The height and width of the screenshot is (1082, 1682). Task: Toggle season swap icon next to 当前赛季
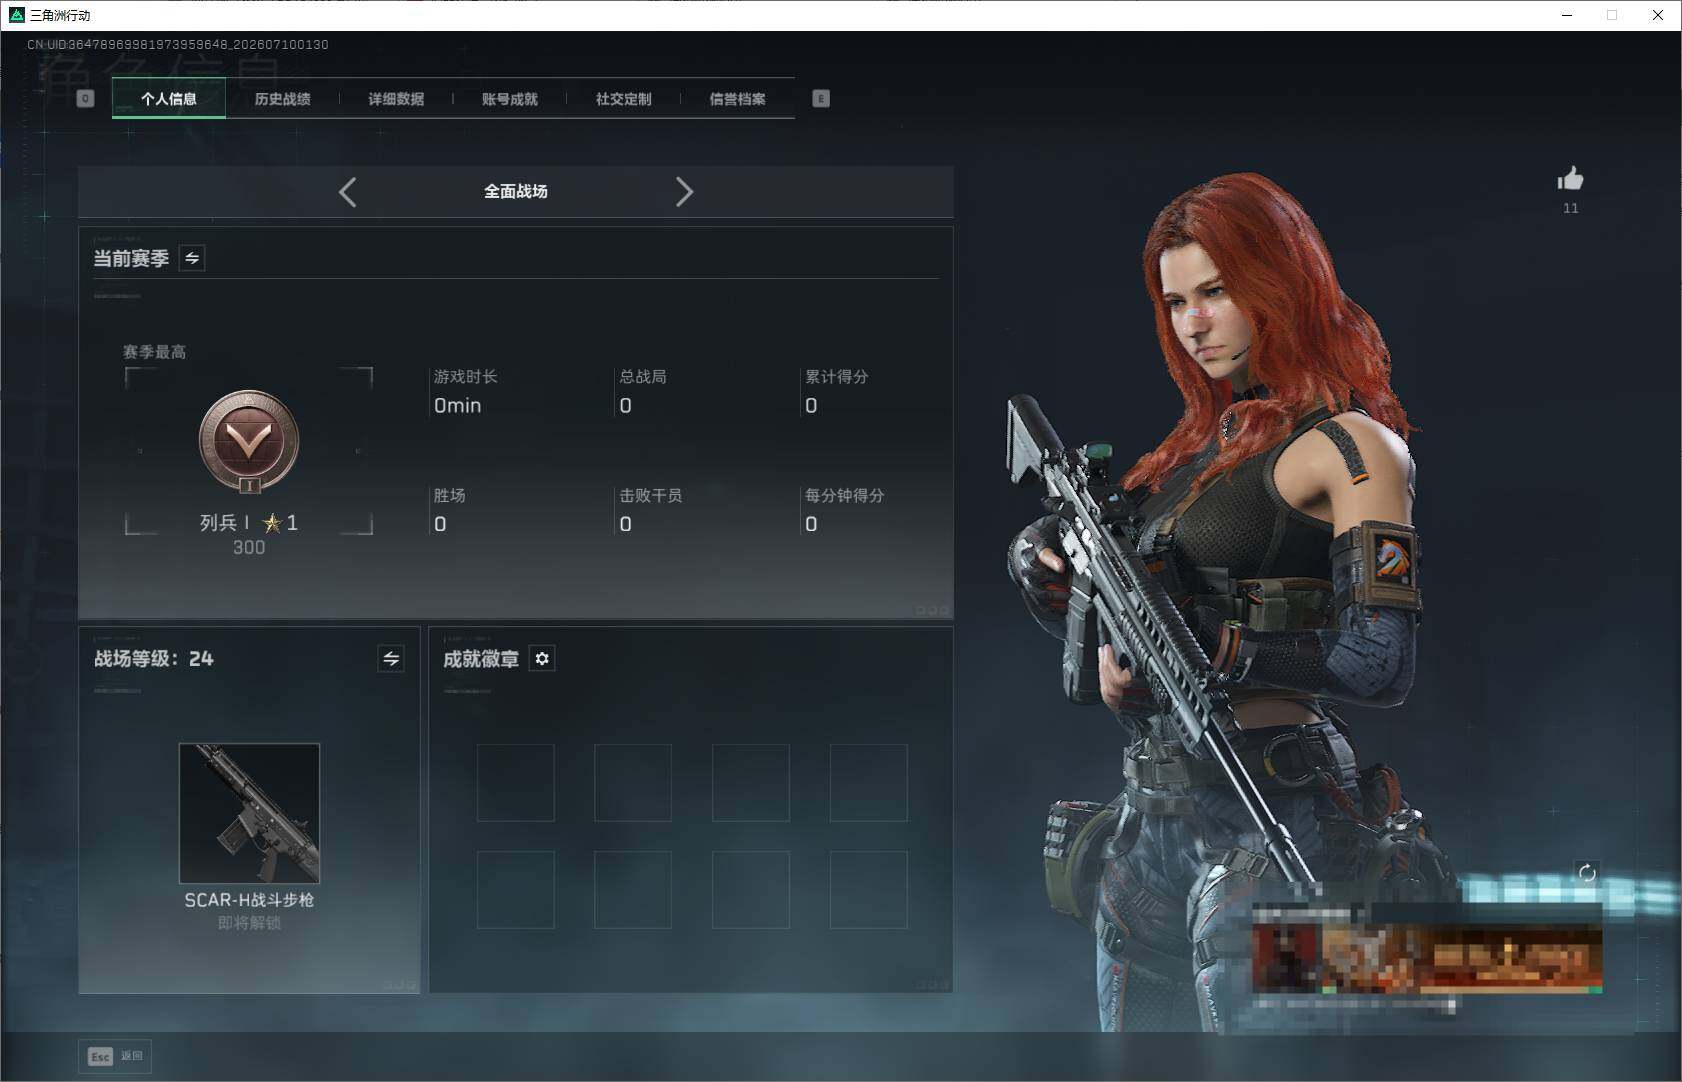pyautogui.click(x=192, y=258)
